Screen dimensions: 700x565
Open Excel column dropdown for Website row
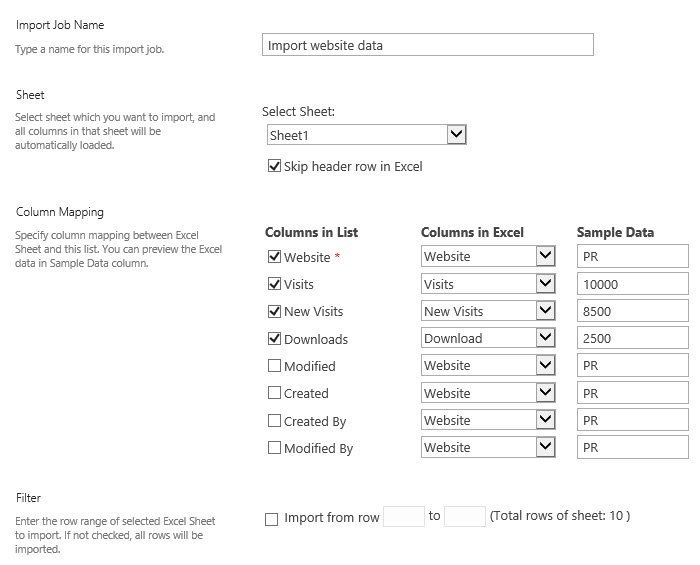[x=488, y=257]
